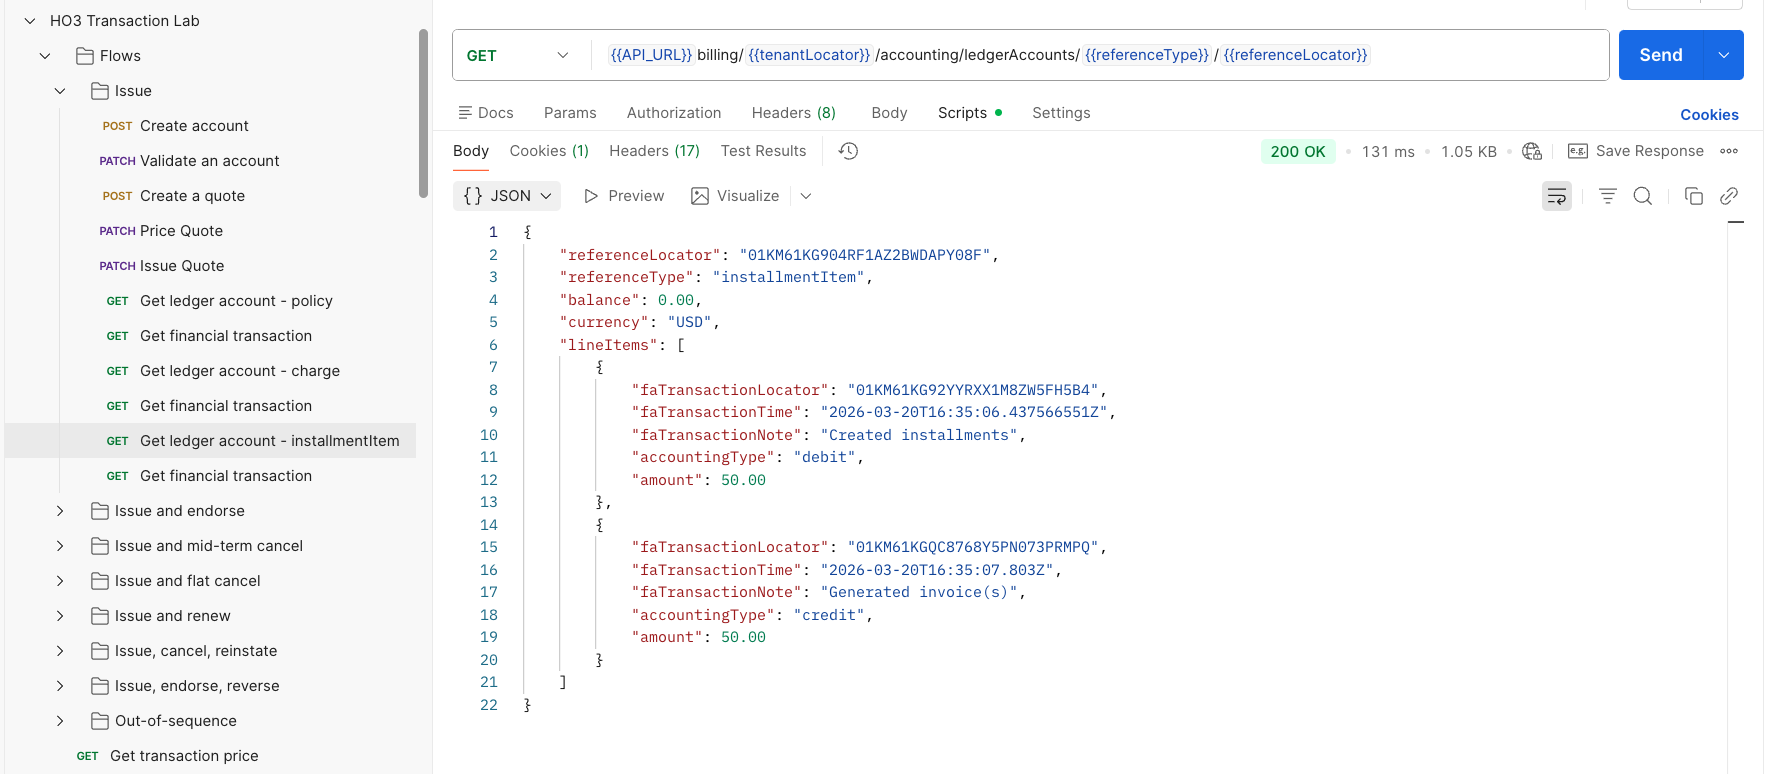Click the 200 OK status badge
The height and width of the screenshot is (774, 1771).
click(x=1298, y=151)
